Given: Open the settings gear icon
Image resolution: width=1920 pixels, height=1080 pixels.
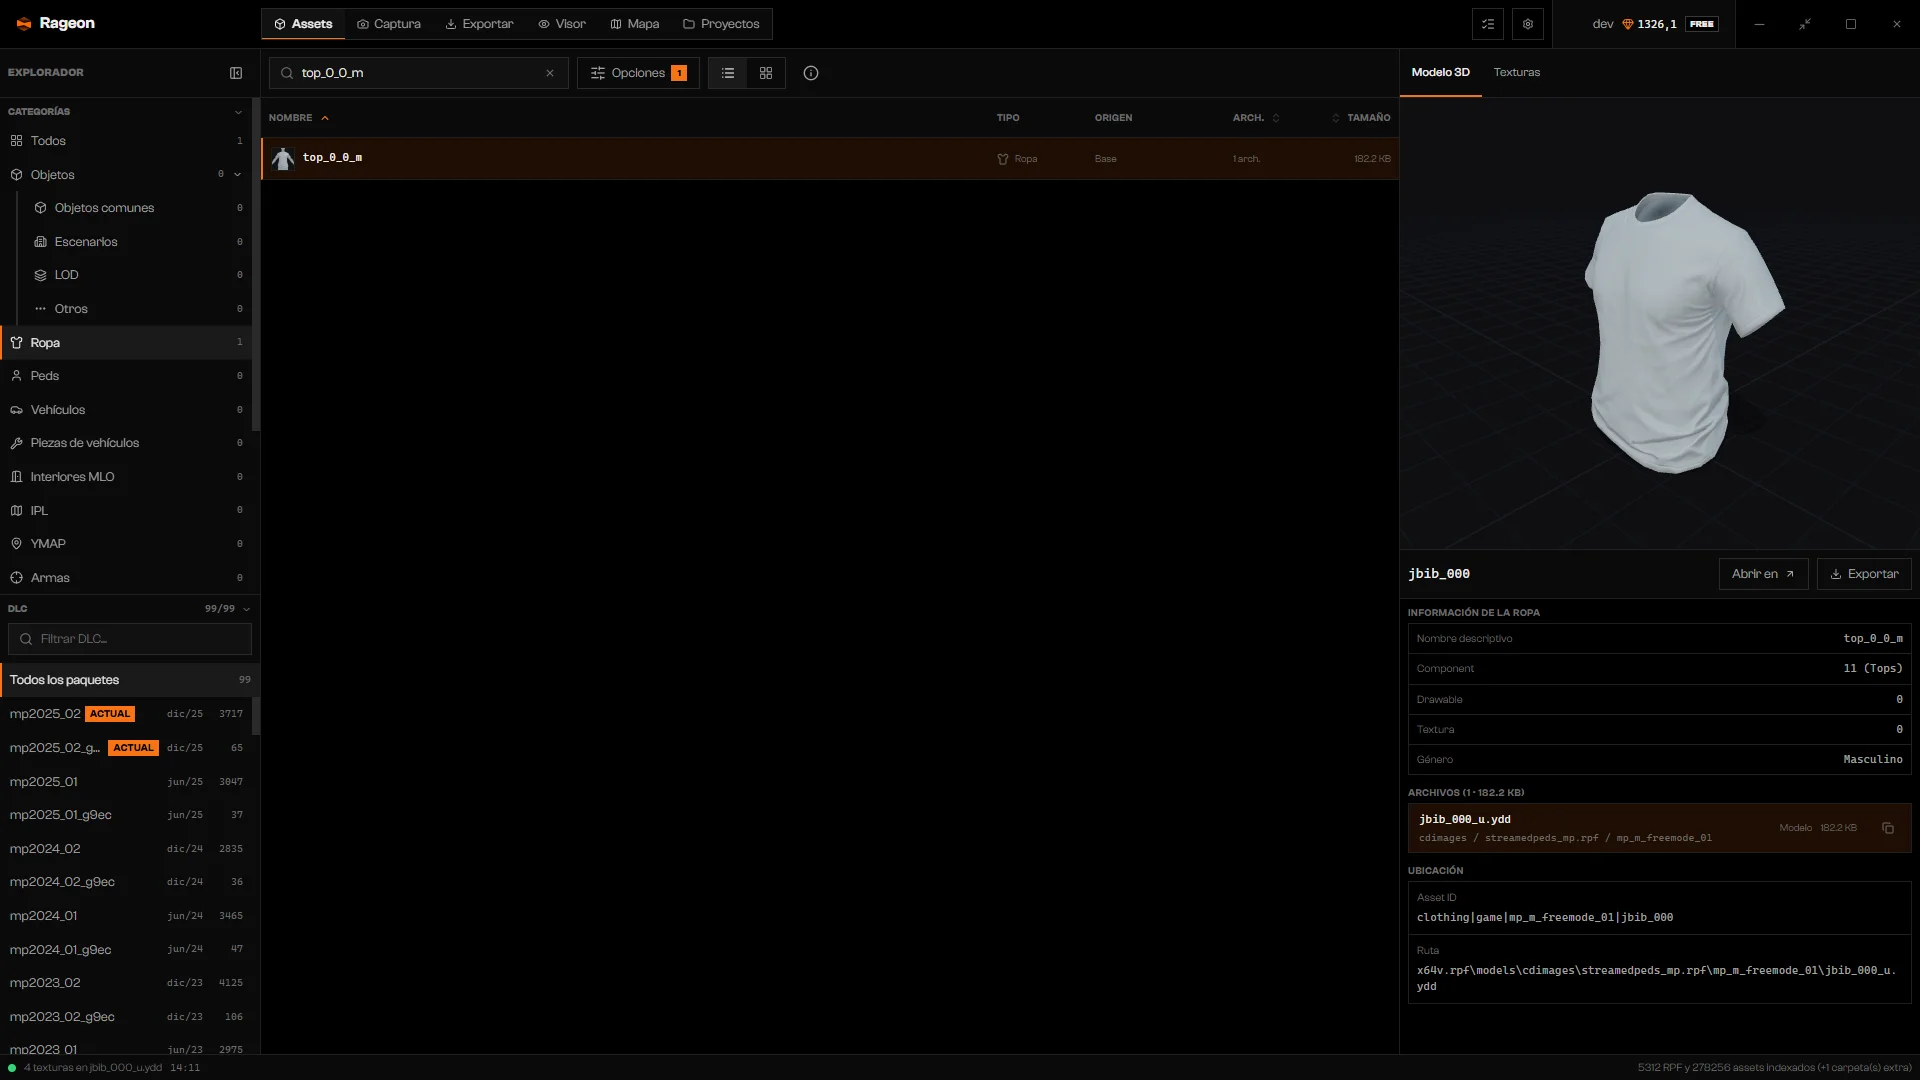Looking at the screenshot, I should pos(1528,24).
